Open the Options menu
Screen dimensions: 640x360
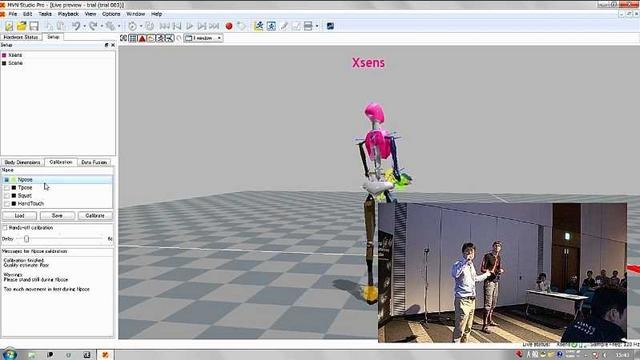pyautogui.click(x=111, y=14)
